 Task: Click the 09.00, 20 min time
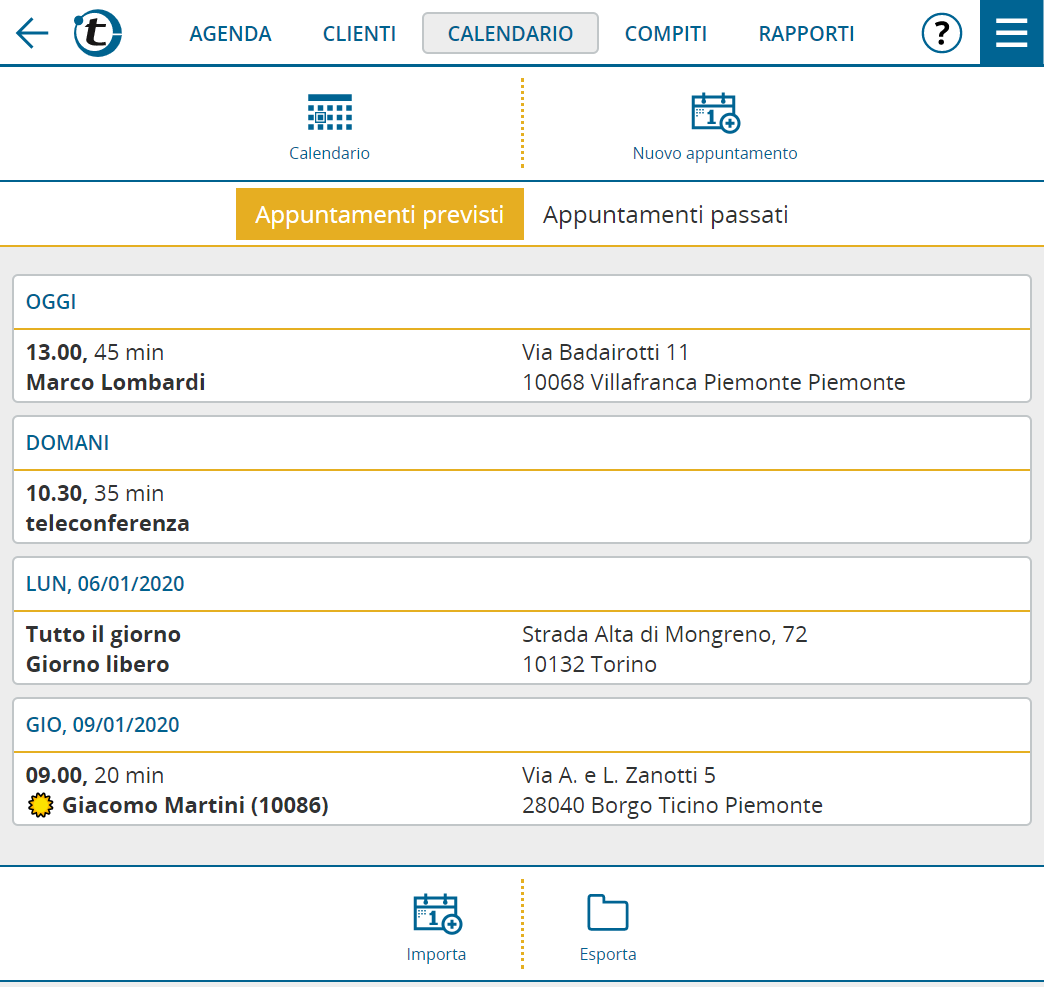[x=95, y=776]
